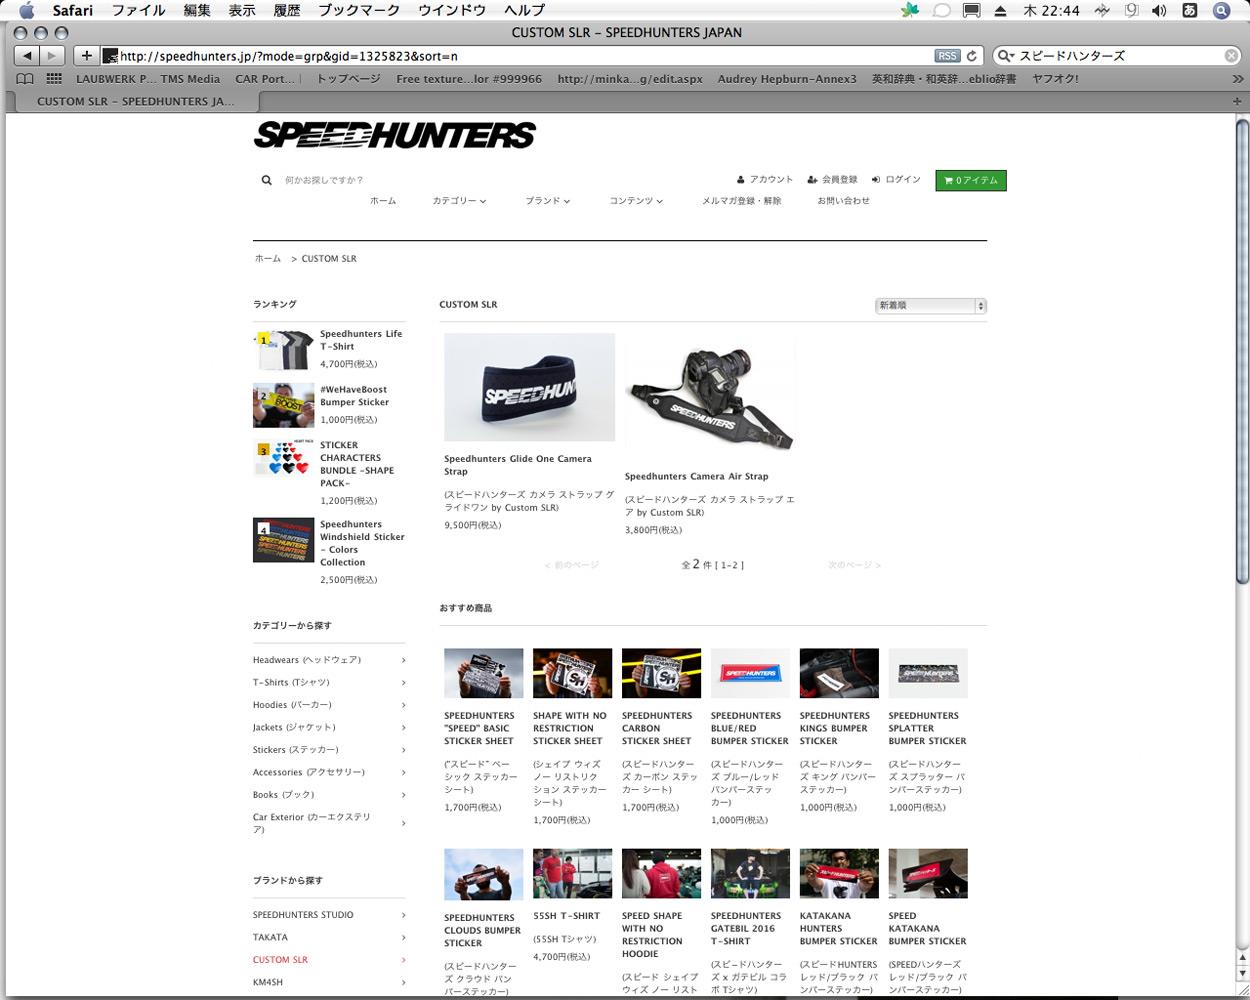Viewport: 1250px width, 1000px height.
Task: Open the green cart button showing 0 items
Action: pyautogui.click(x=971, y=180)
